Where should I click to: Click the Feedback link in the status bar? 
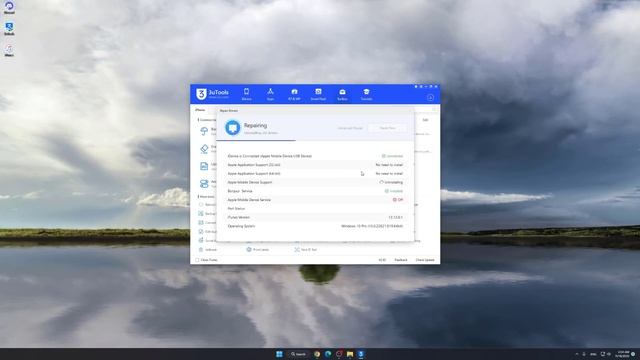click(401, 260)
